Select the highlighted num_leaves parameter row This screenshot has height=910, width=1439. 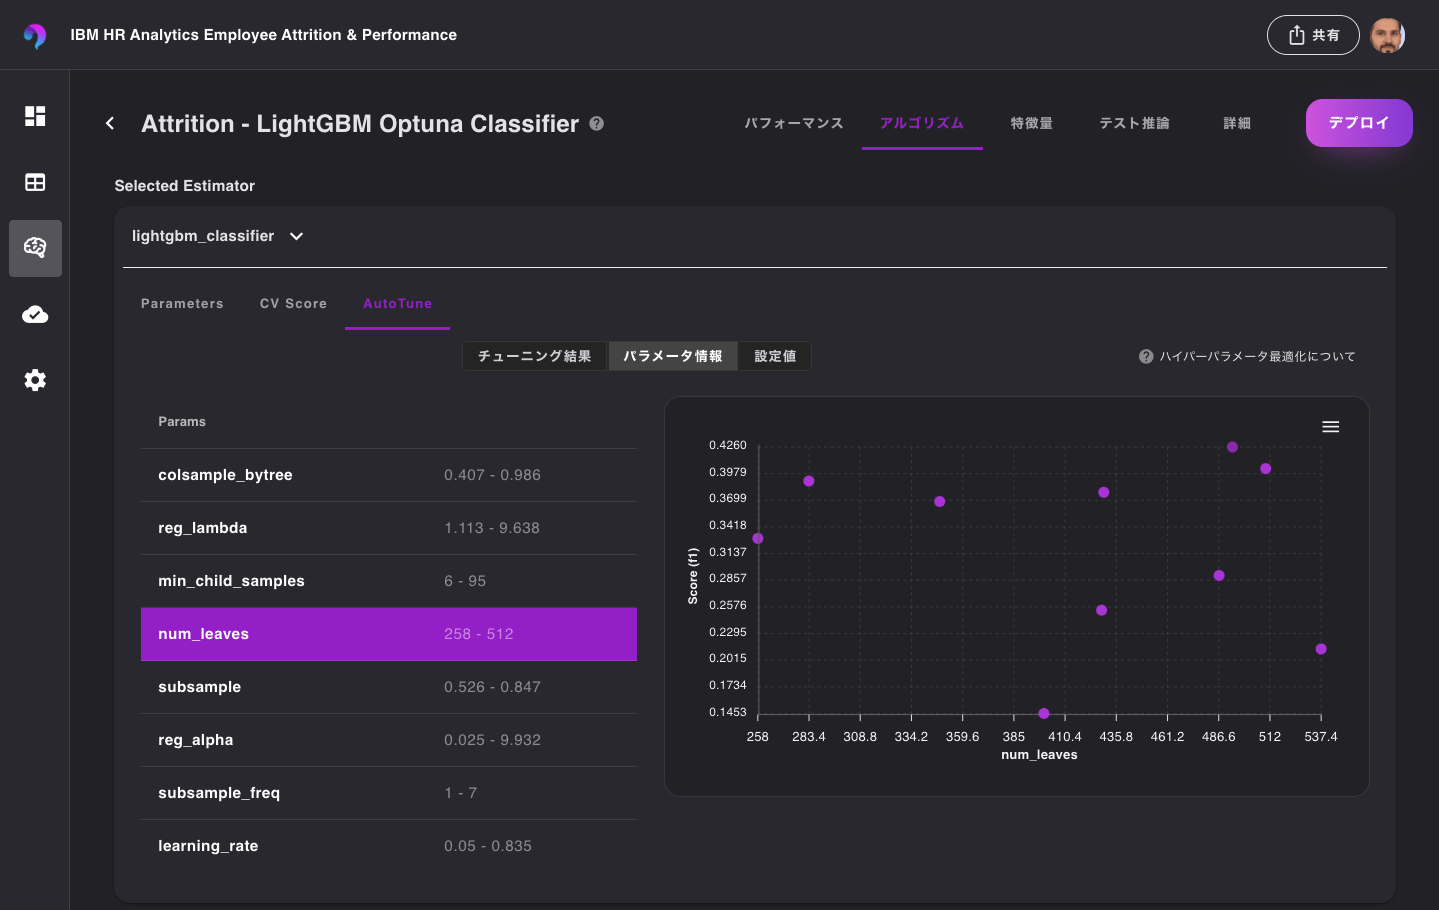click(389, 634)
